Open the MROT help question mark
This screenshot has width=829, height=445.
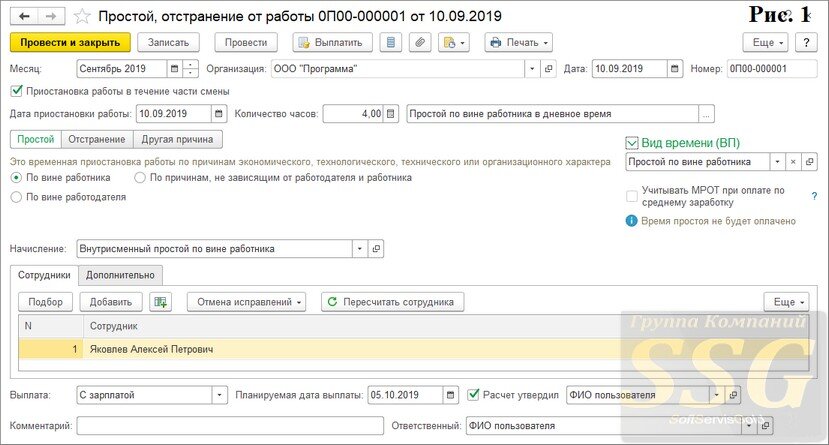(814, 196)
